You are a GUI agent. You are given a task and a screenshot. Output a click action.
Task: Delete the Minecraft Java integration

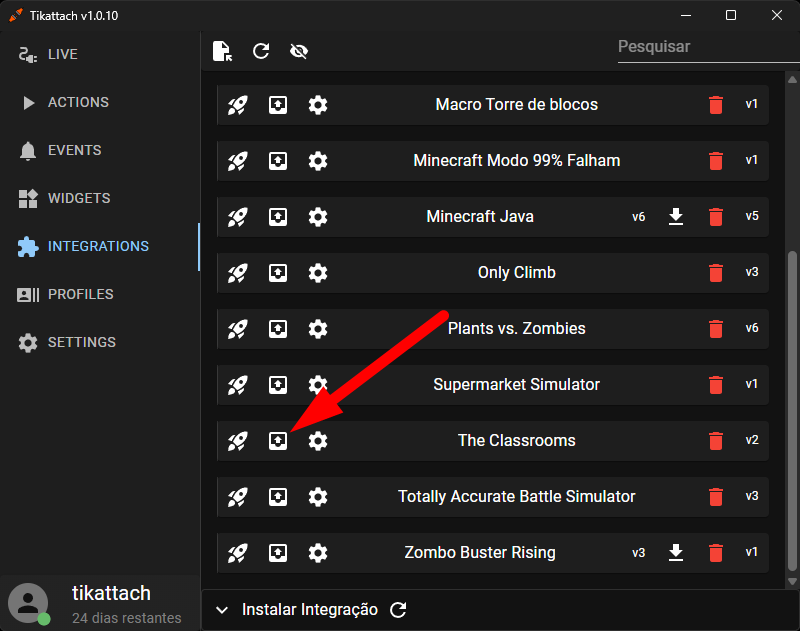[716, 217]
